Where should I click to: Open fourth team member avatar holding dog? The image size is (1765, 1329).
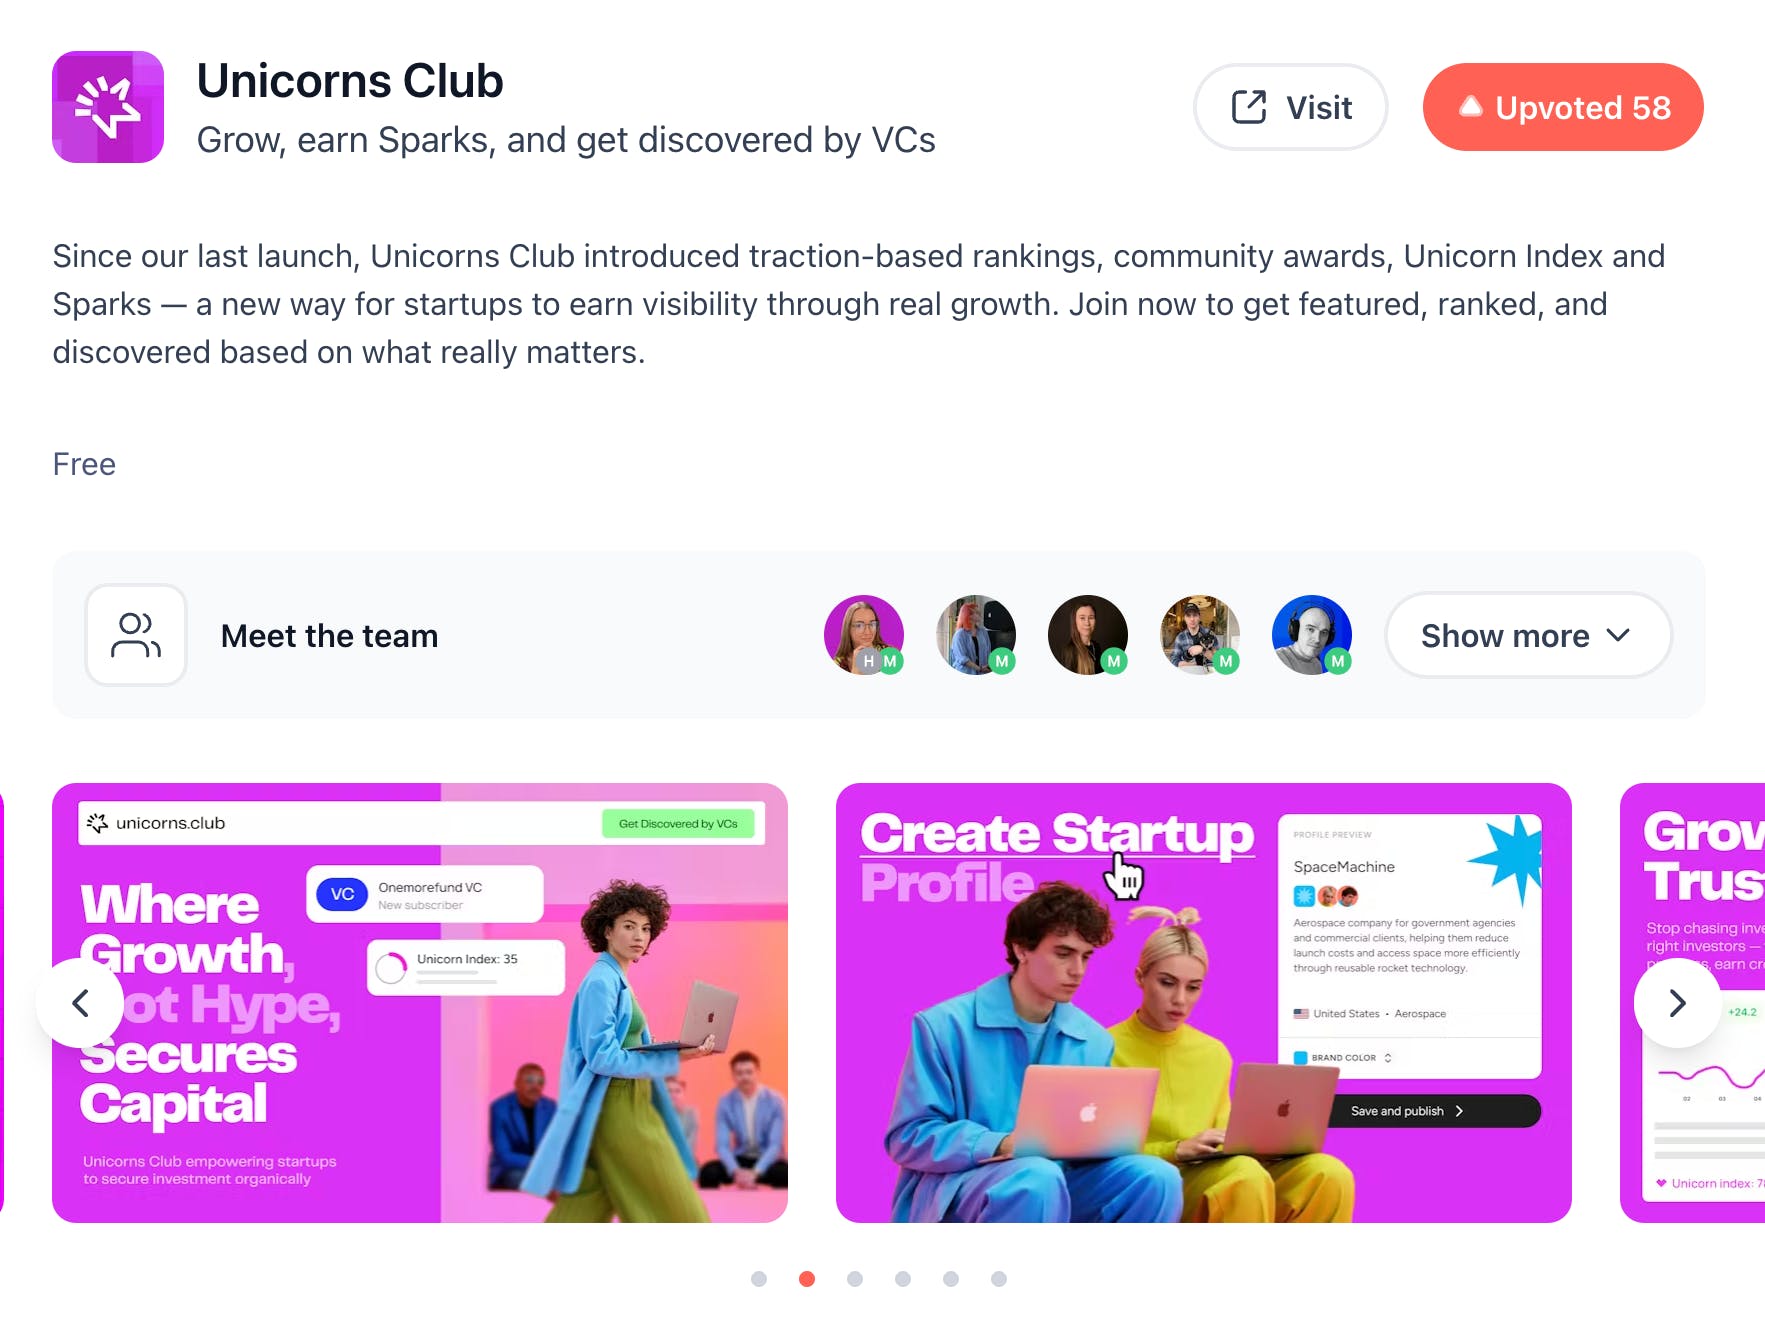pos(1200,635)
